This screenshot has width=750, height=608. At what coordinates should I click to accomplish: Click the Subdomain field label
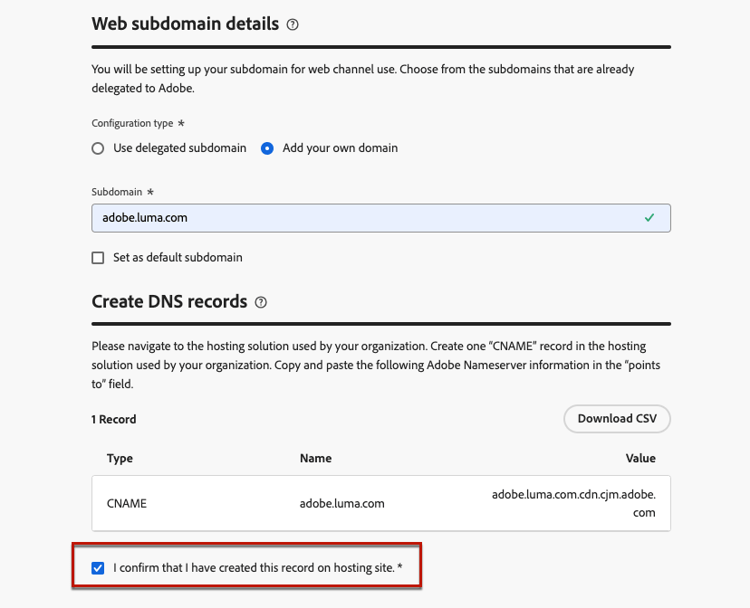click(117, 191)
